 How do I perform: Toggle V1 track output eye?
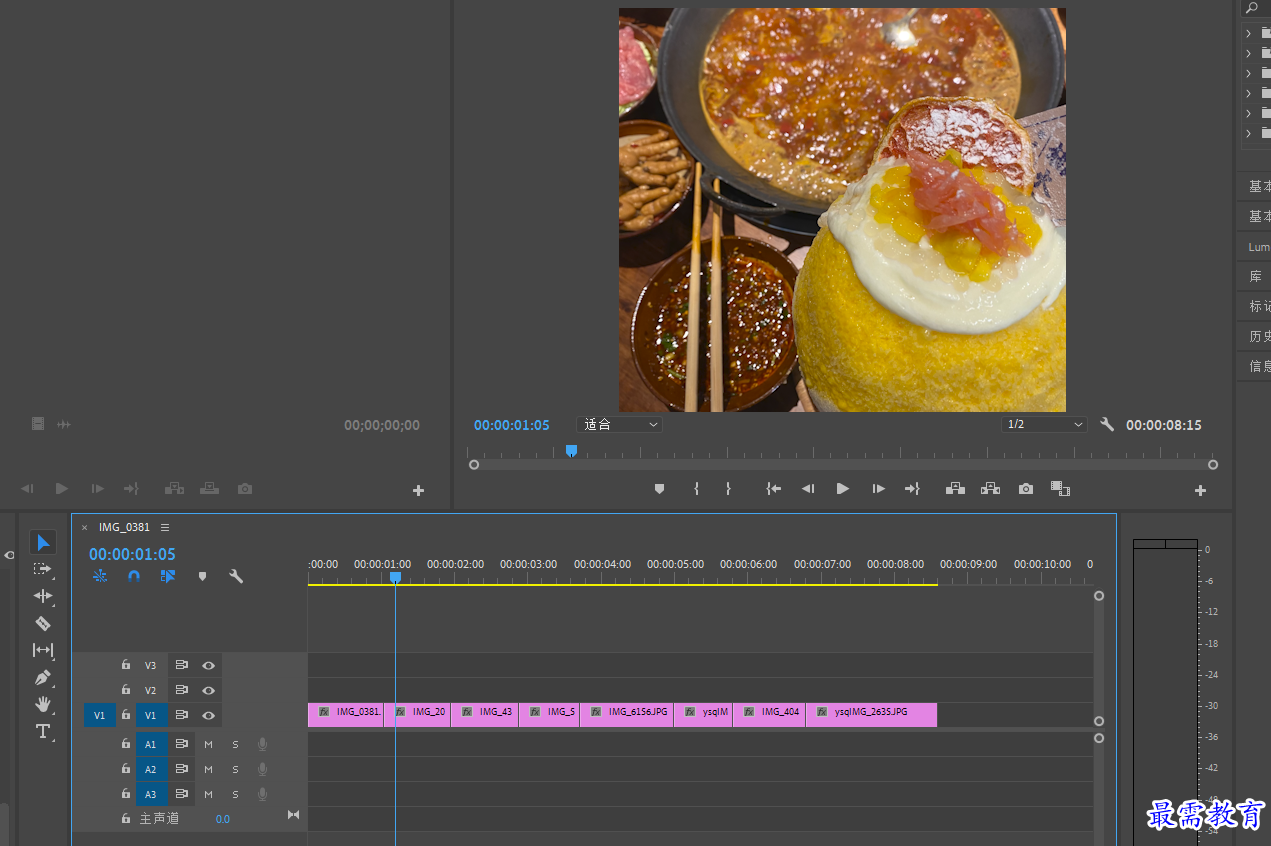tap(208, 715)
